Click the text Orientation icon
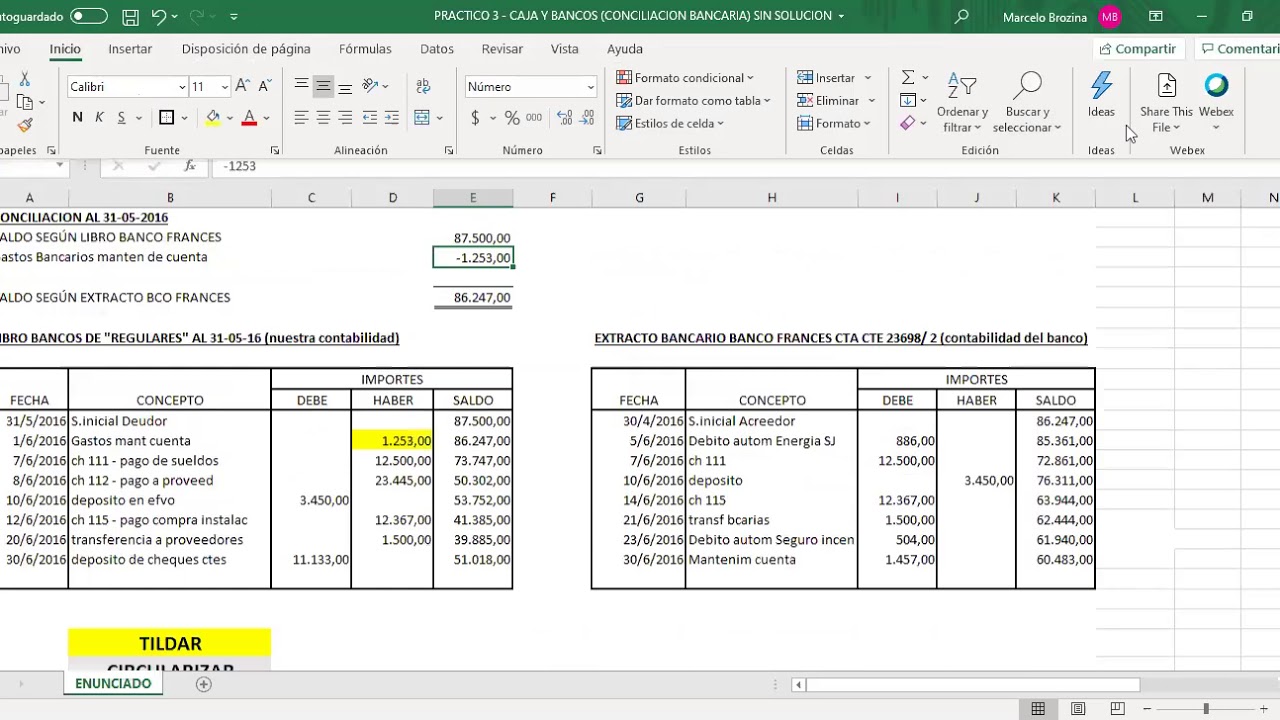1280x720 pixels. pos(370,86)
